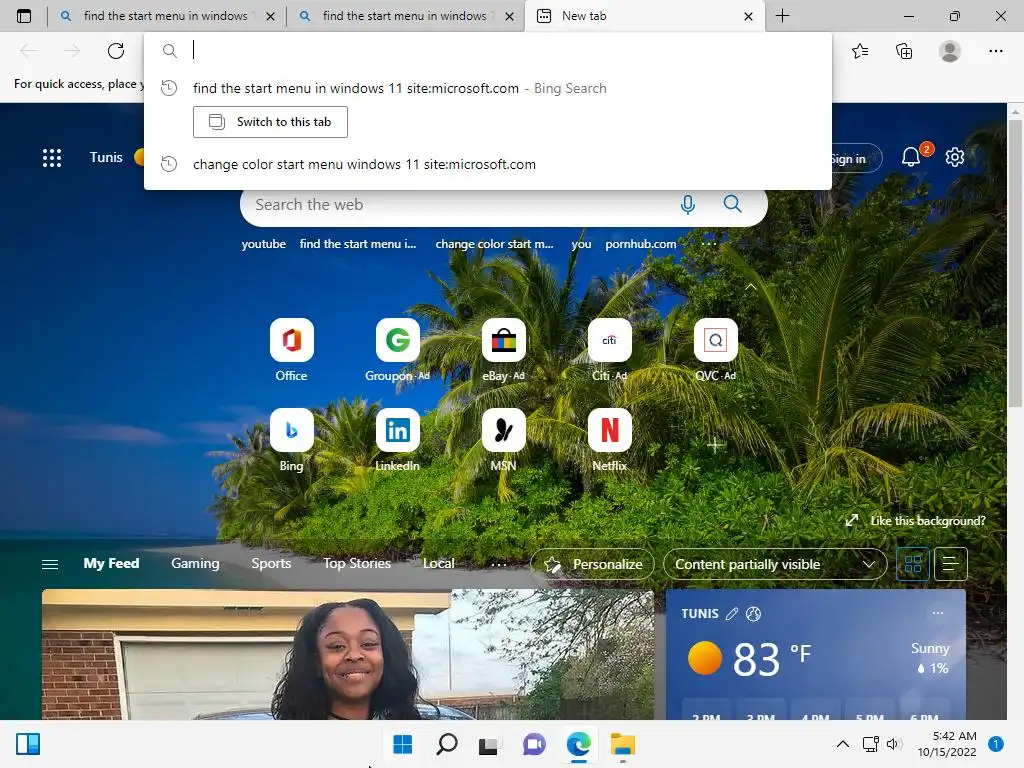Open the new tab with plus icon
Viewport: 1024px width, 768px height.
(782, 16)
